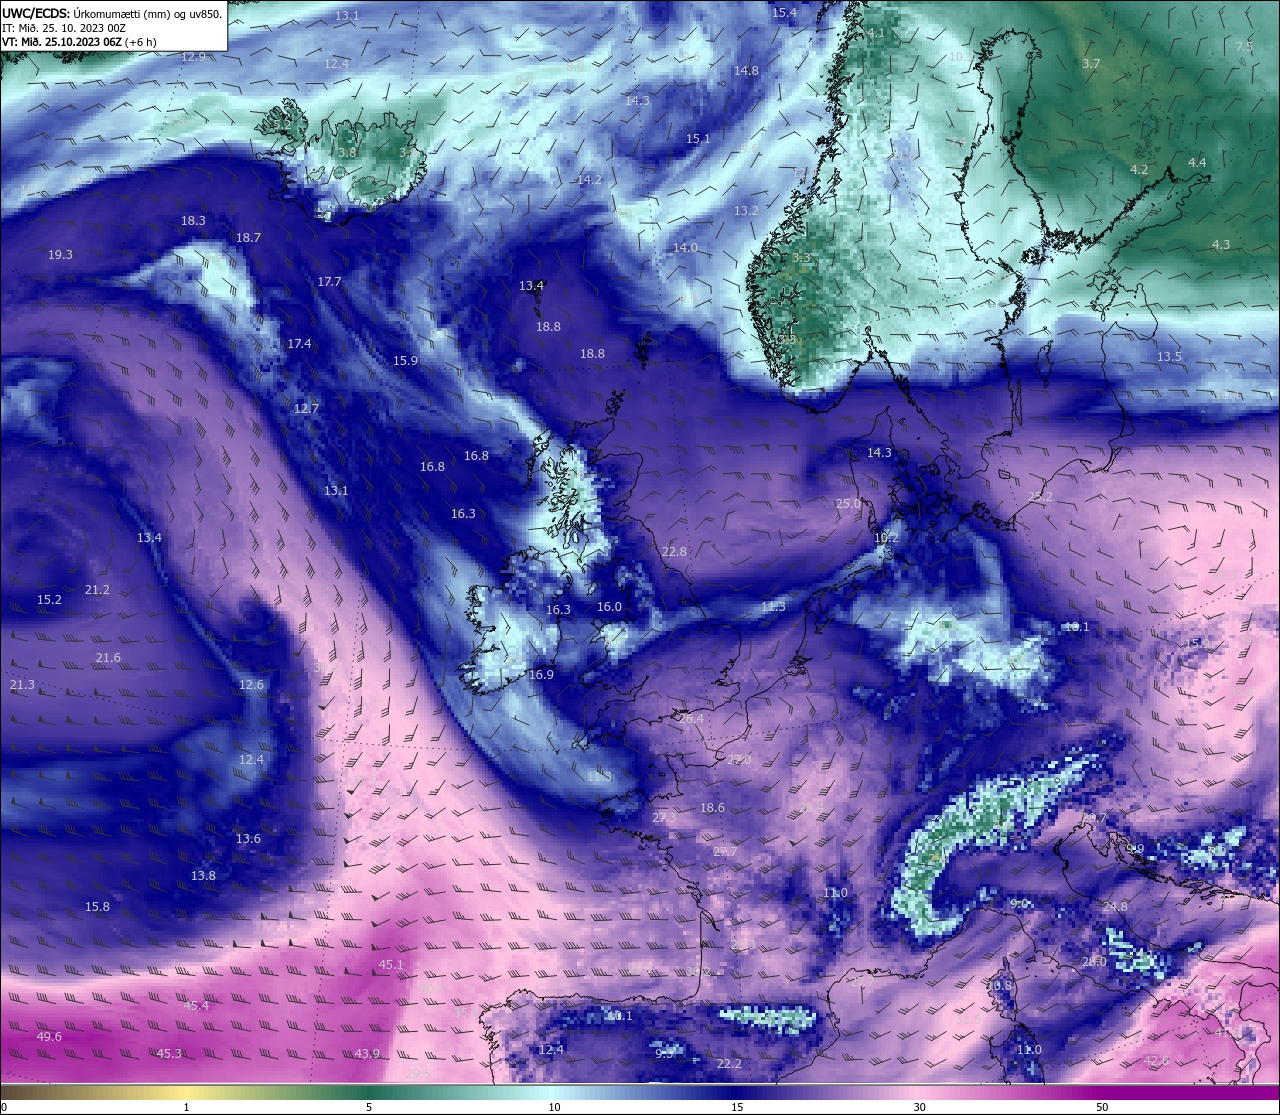This screenshot has height=1115, width=1280.
Task: Click the map value 7.5
Action: [x=1244, y=47]
